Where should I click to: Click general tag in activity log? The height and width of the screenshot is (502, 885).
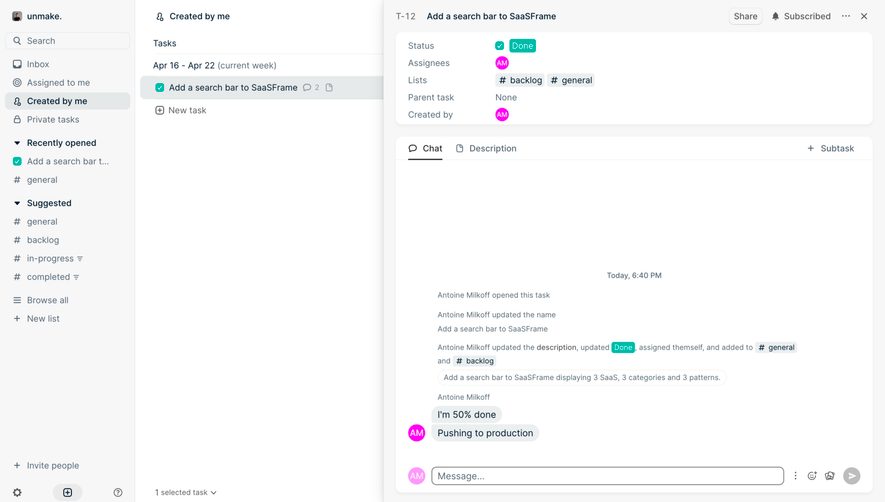(776, 347)
